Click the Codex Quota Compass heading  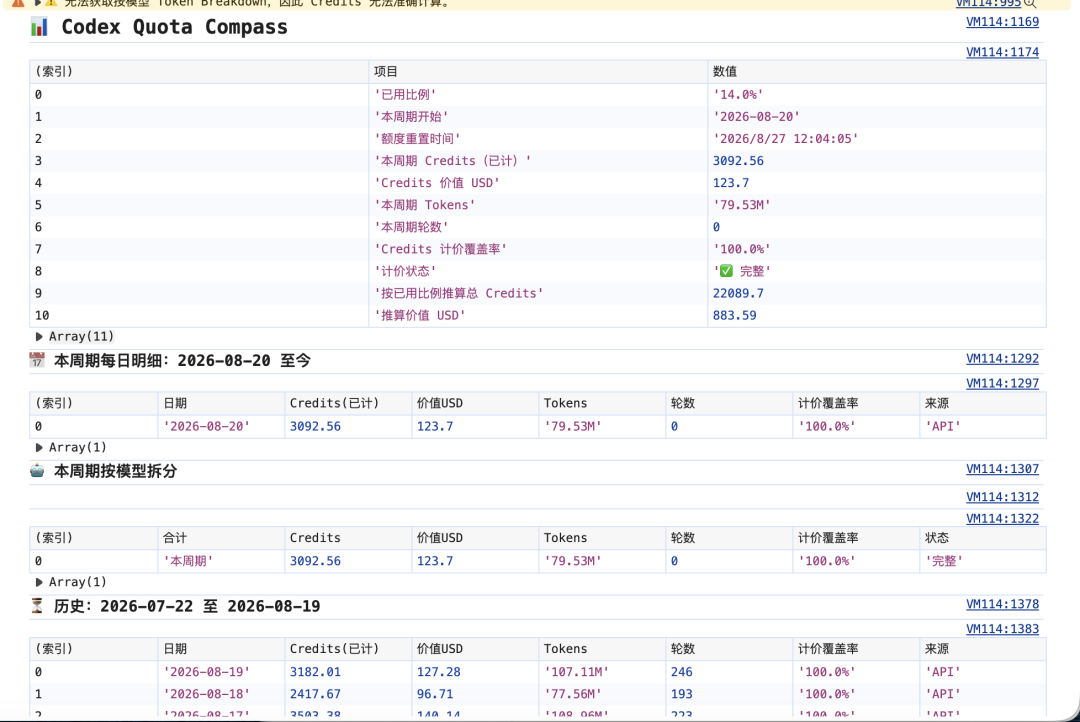click(x=174, y=27)
